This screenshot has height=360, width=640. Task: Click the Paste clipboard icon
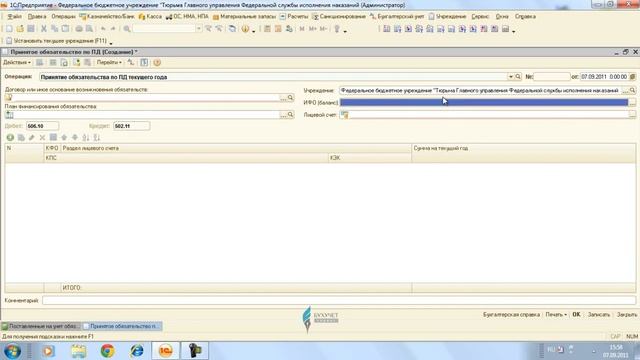point(65,29)
